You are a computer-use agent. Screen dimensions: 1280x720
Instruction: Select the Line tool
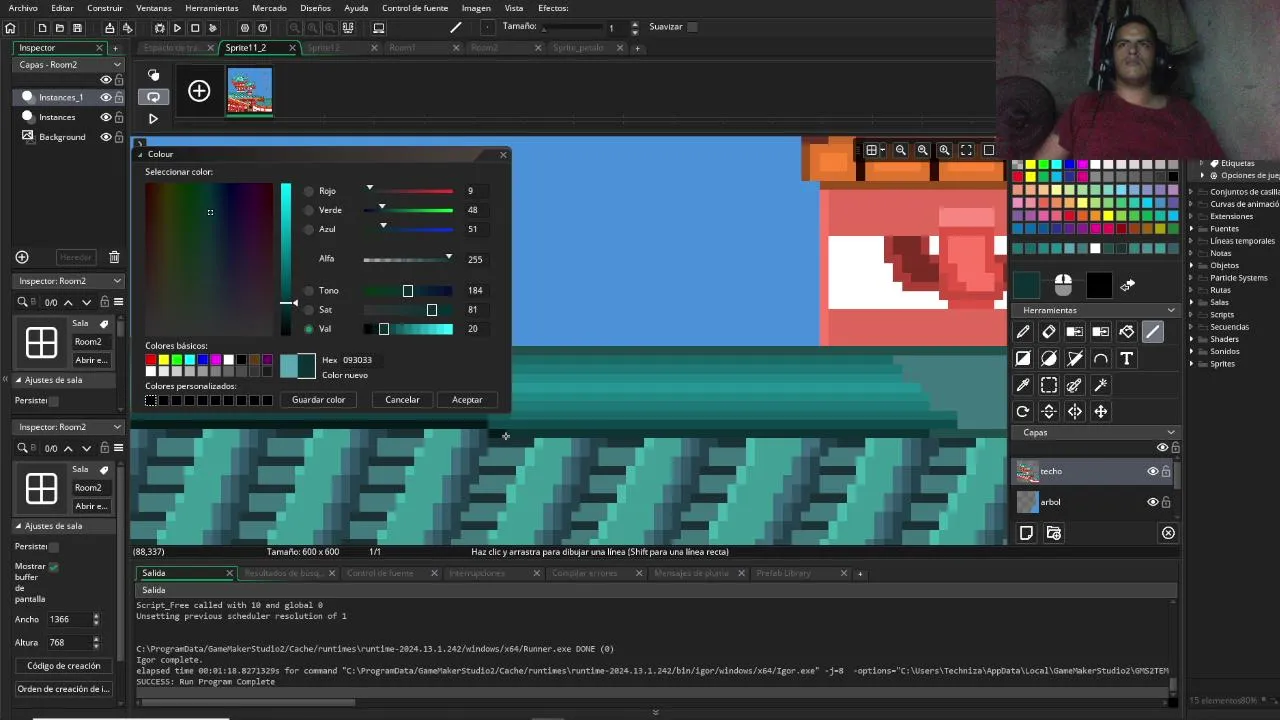click(x=1153, y=332)
